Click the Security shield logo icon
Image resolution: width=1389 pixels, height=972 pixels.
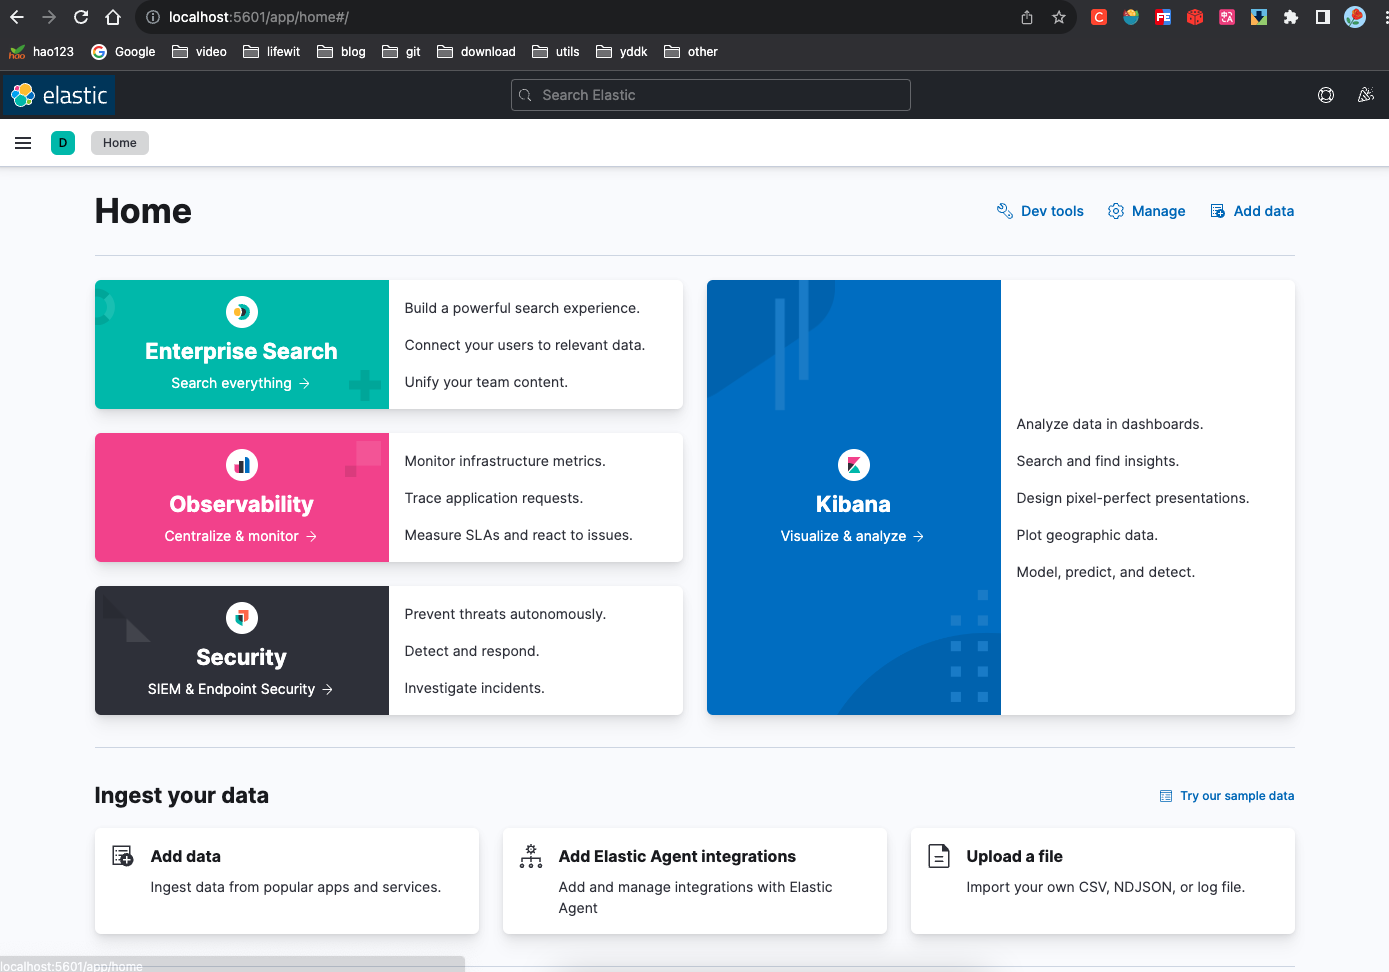pos(242,618)
